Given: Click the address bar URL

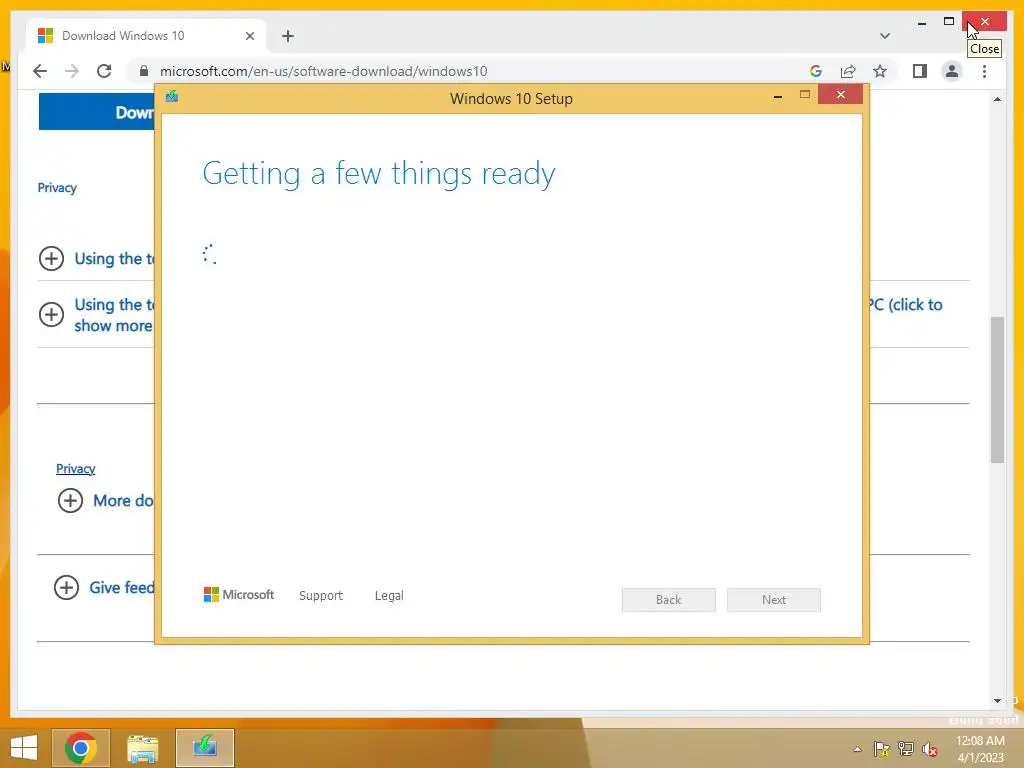Looking at the screenshot, I should (x=323, y=71).
